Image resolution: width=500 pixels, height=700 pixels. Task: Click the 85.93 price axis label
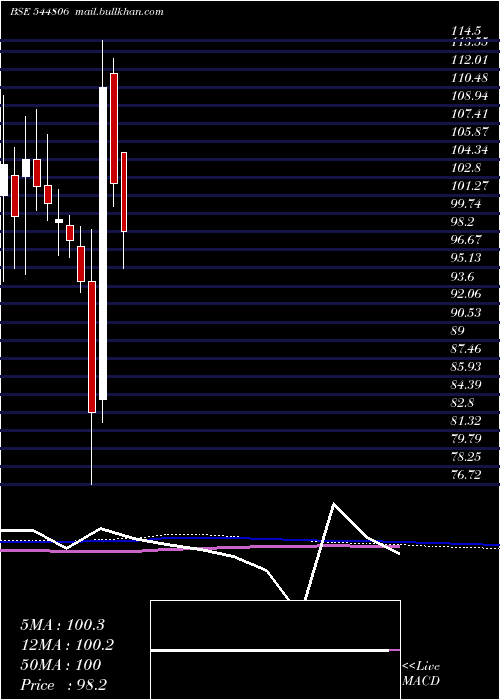pyautogui.click(x=466, y=367)
